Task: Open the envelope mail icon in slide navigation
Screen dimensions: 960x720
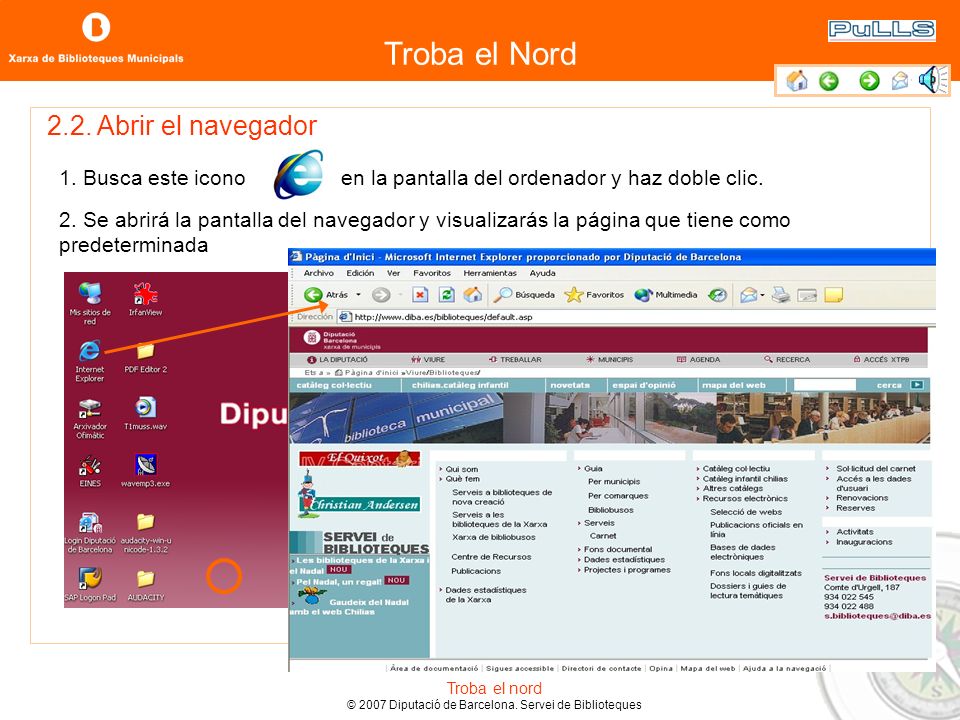Action: click(x=899, y=80)
